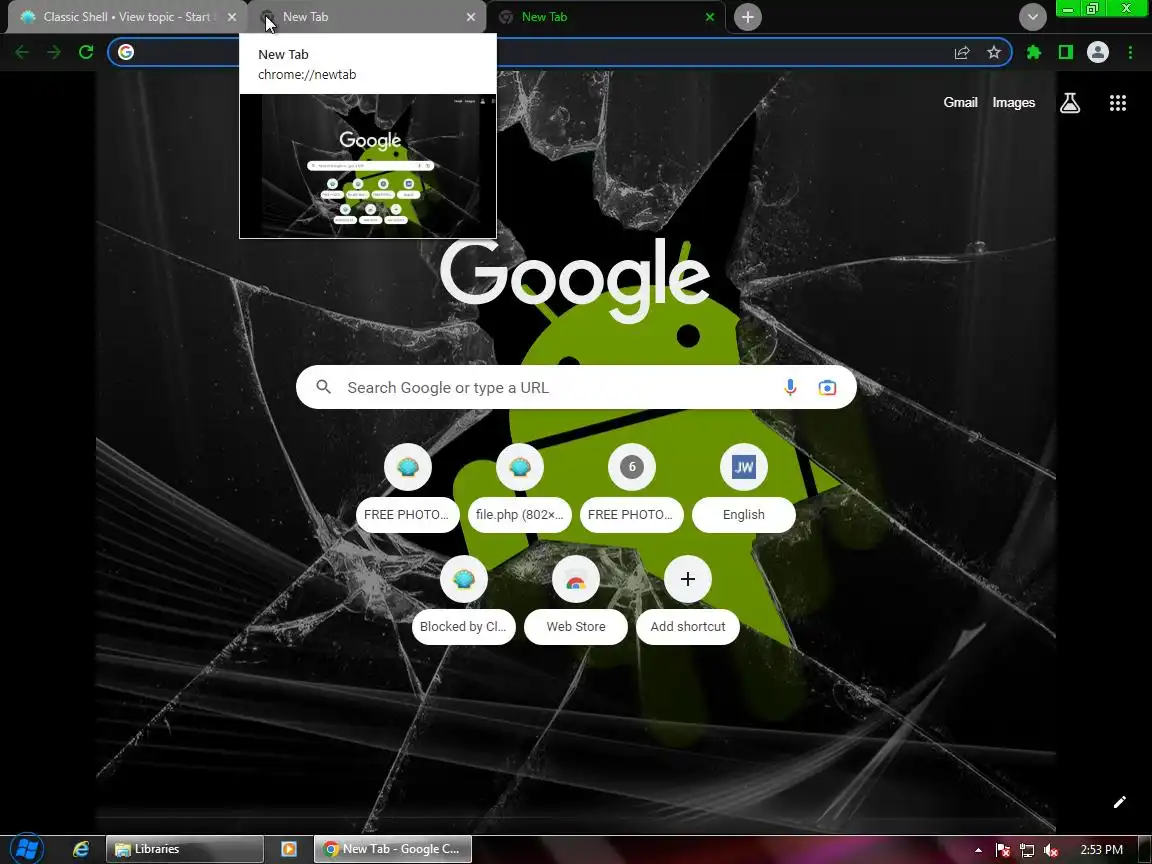Open the Windows Start orb
Viewport: 1152px width, 864px height.
pyautogui.click(x=26, y=849)
